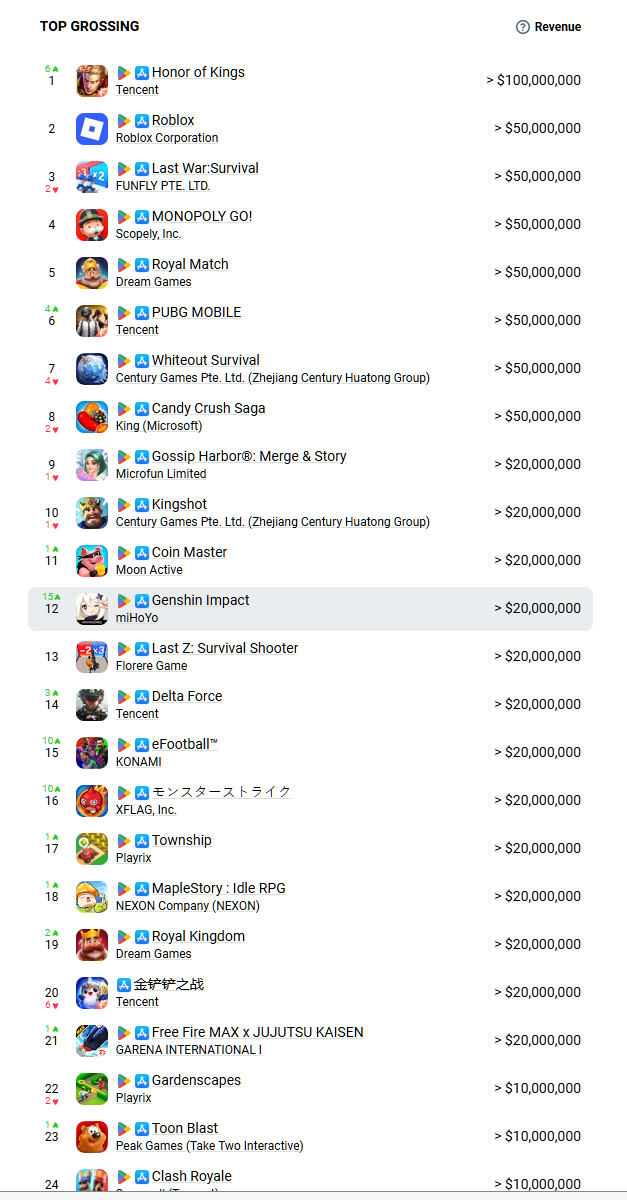
Task: Click the TOP GROSSING heading
Action: point(90,26)
